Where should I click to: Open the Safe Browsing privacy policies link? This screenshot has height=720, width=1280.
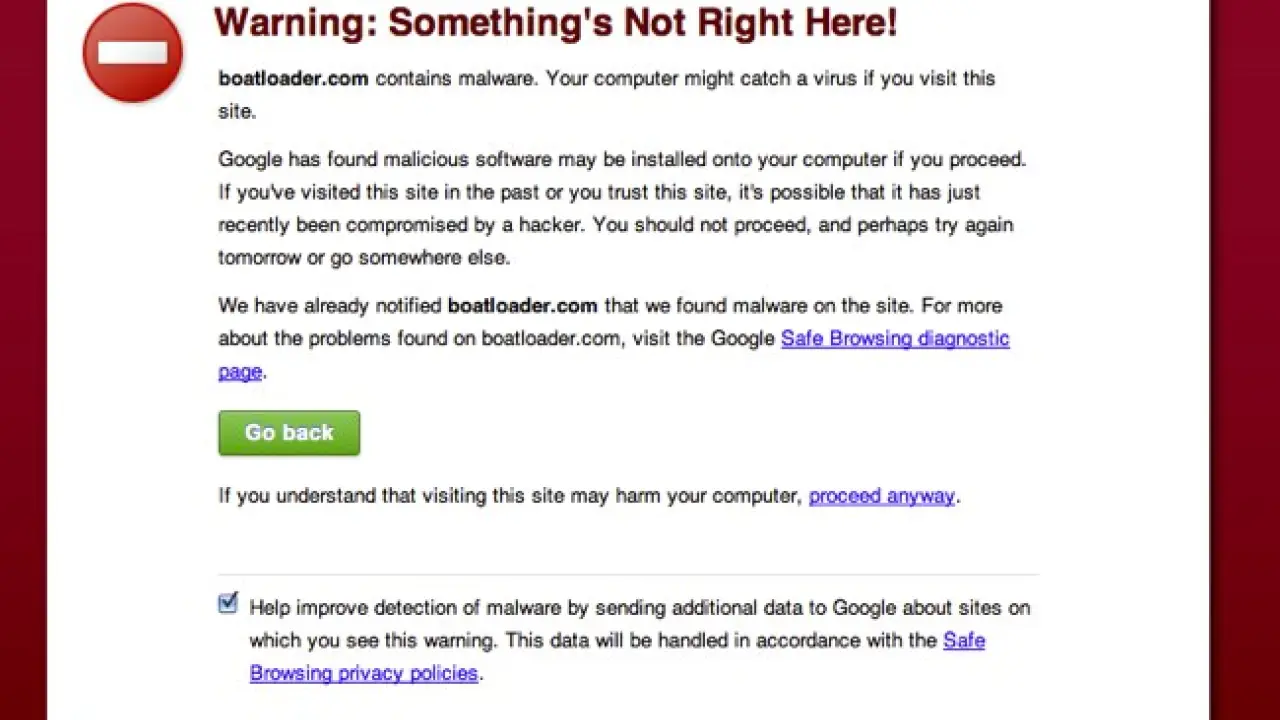(x=364, y=673)
